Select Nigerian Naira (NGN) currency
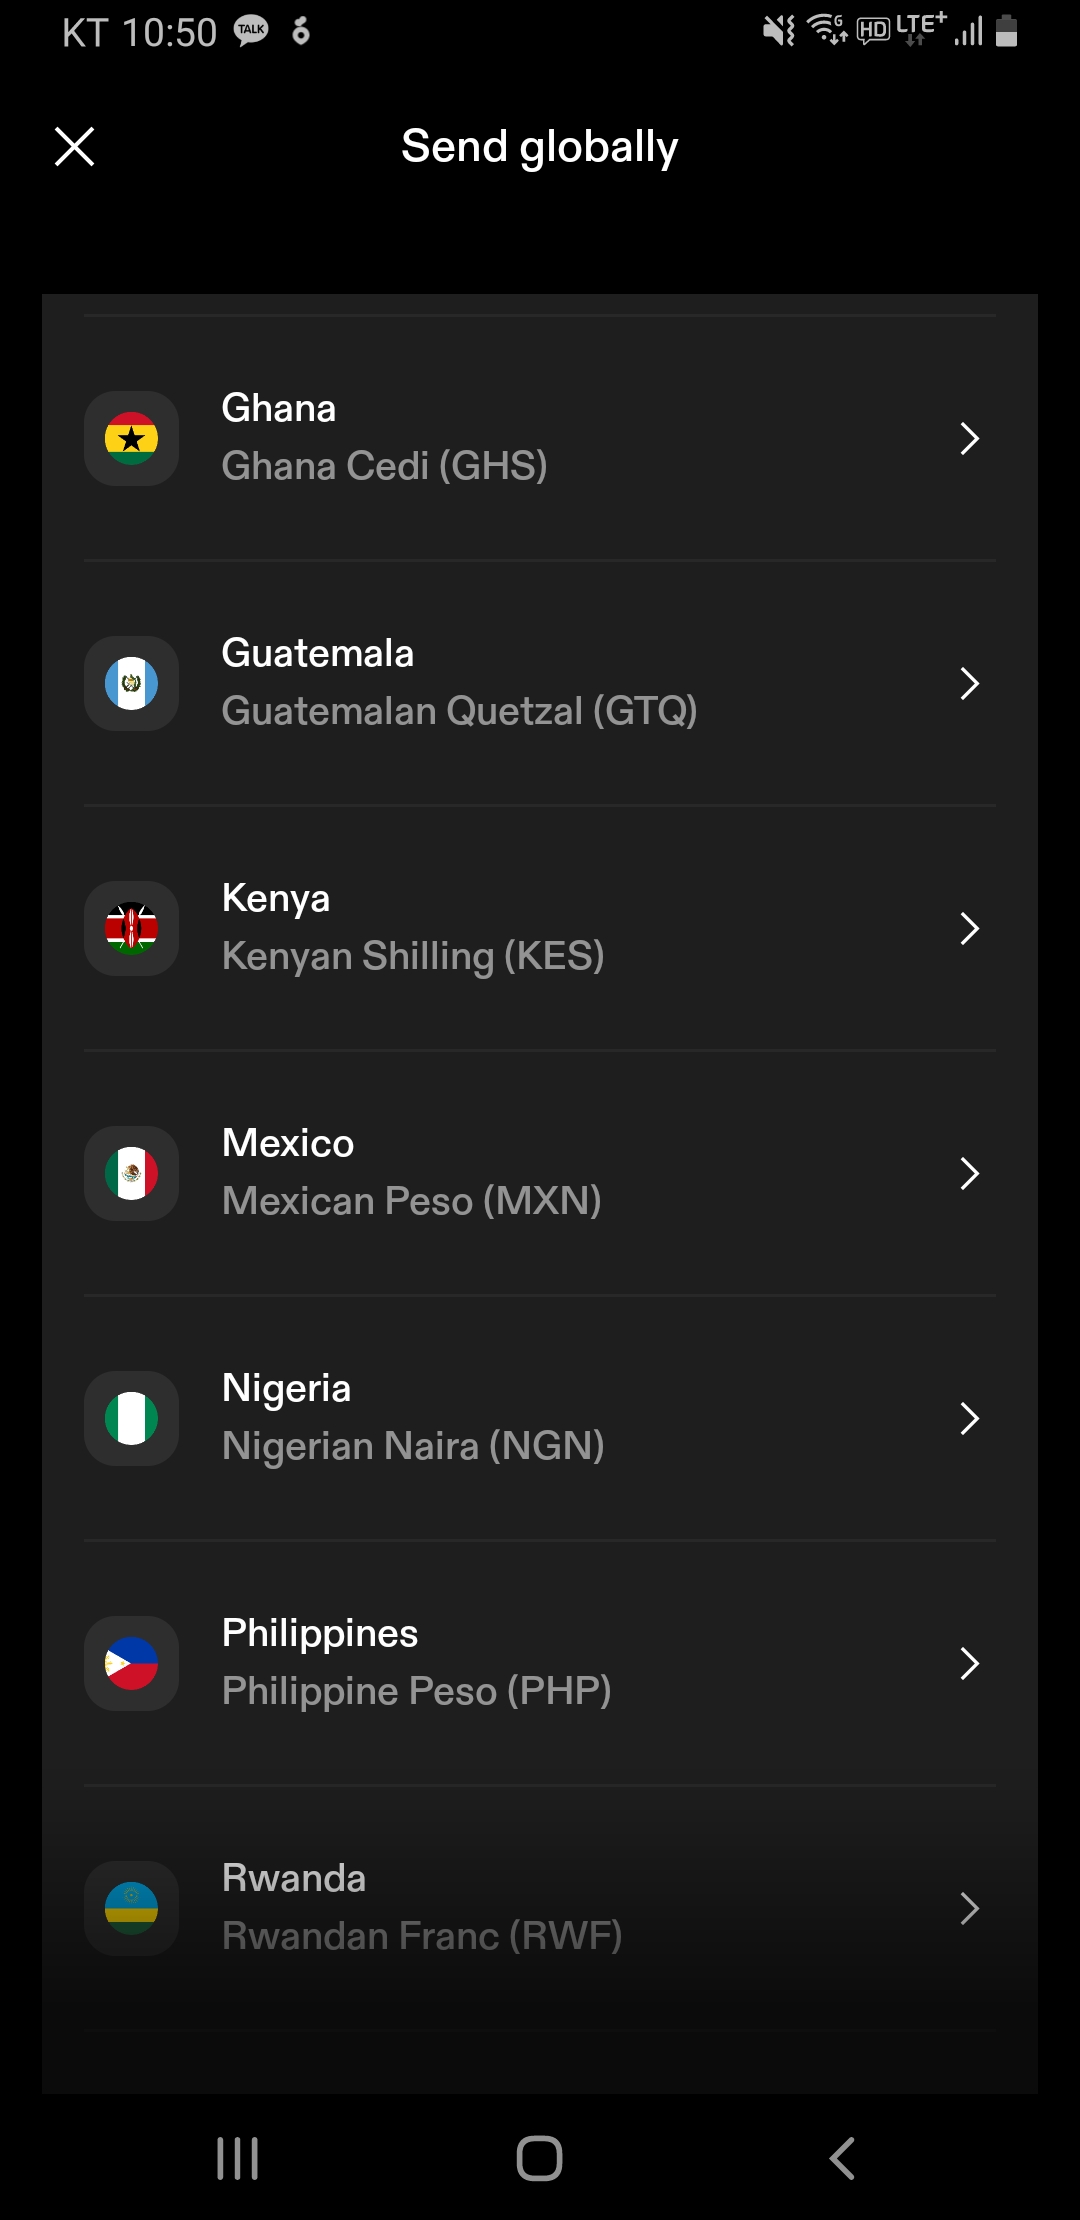This screenshot has height=2220, width=1080. pos(412,1446)
